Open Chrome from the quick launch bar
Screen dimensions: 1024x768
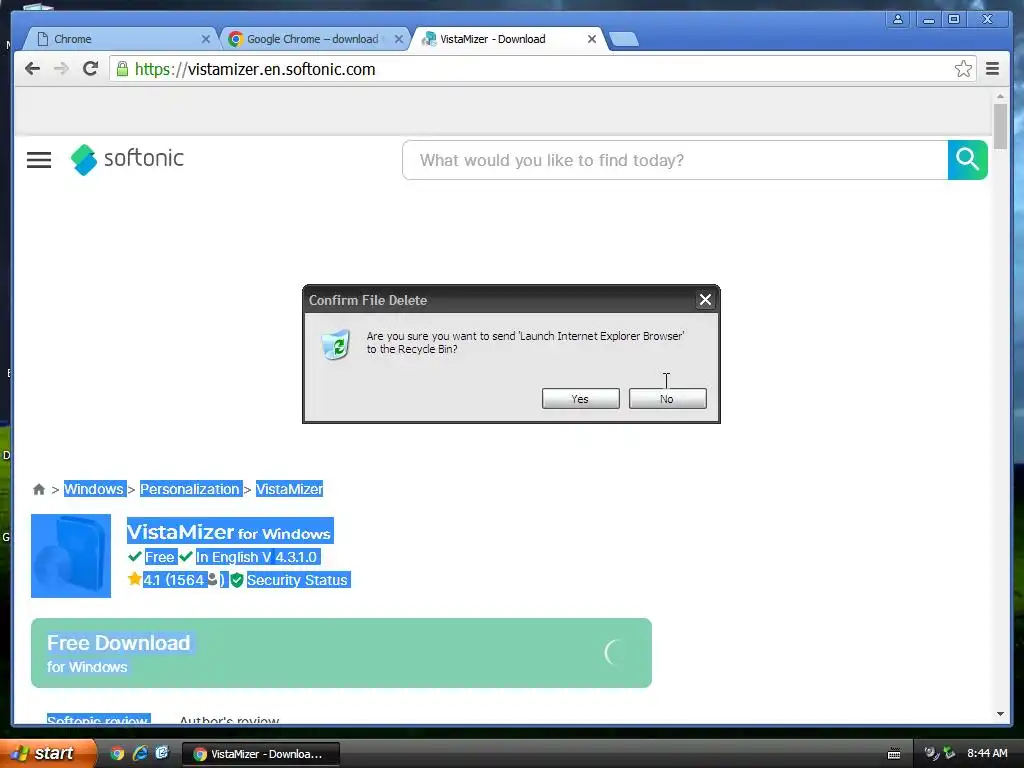(117, 754)
